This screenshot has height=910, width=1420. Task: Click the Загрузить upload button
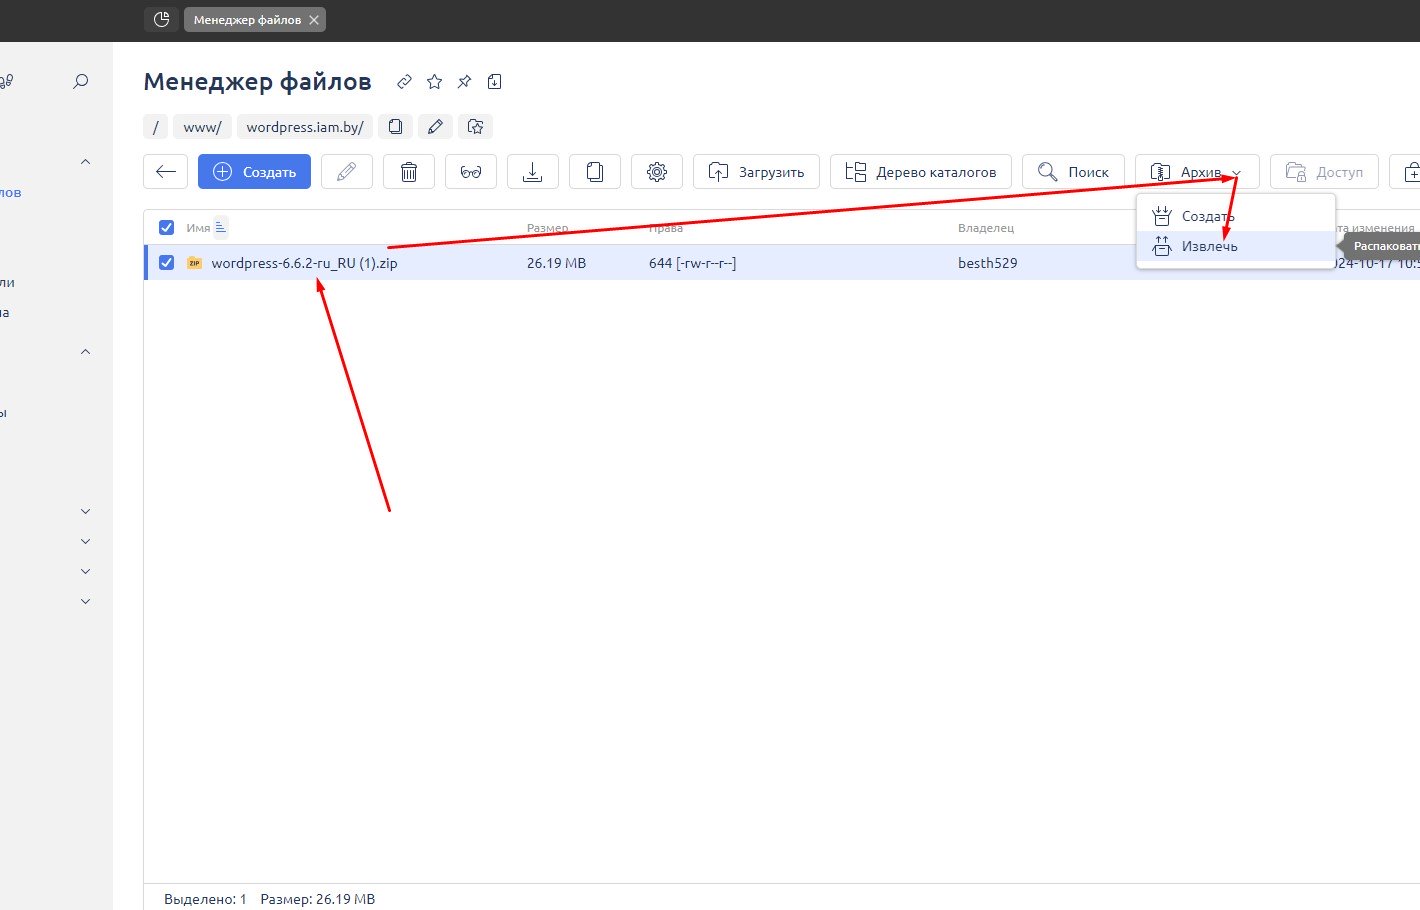[x=756, y=172]
